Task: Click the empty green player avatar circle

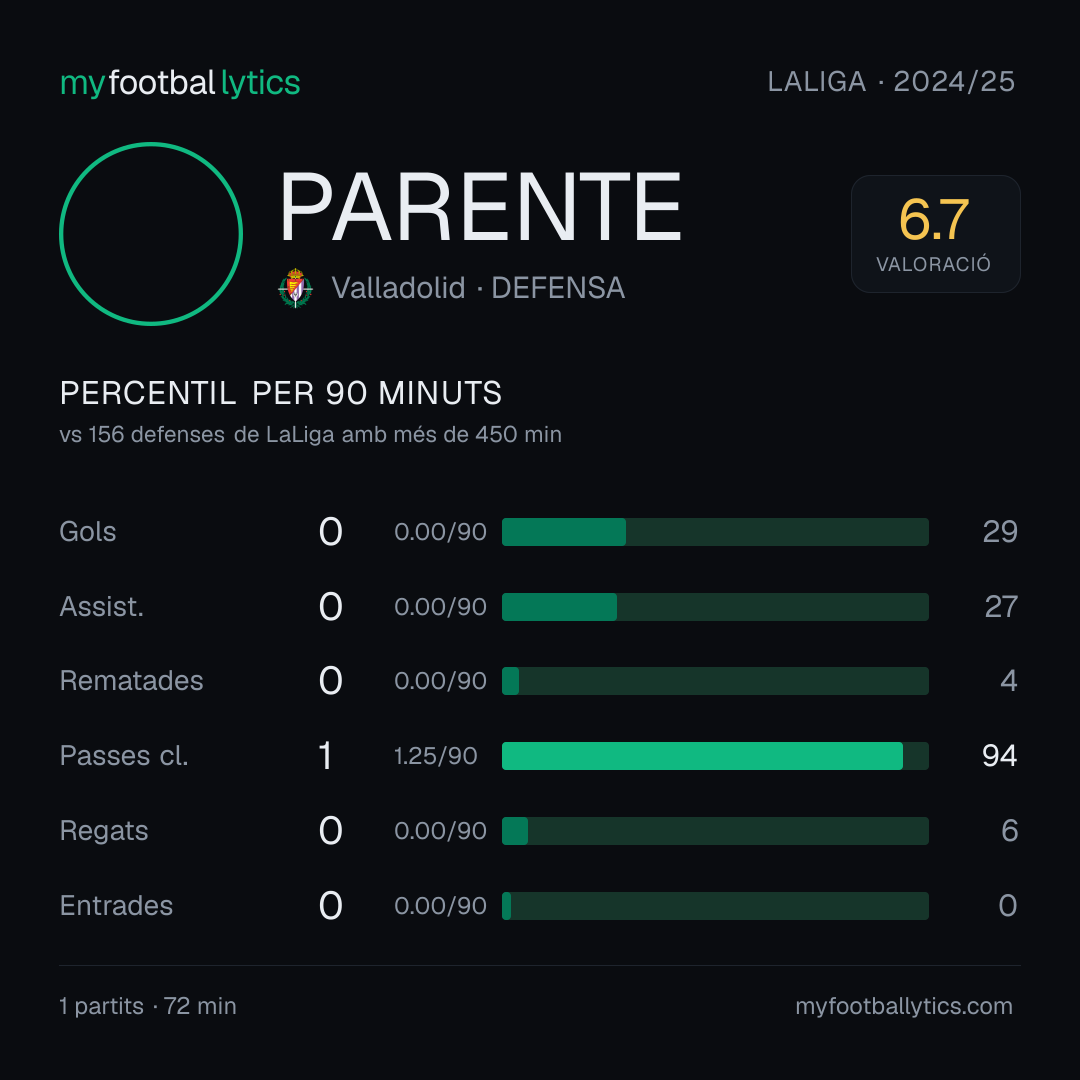Action: click(x=151, y=233)
